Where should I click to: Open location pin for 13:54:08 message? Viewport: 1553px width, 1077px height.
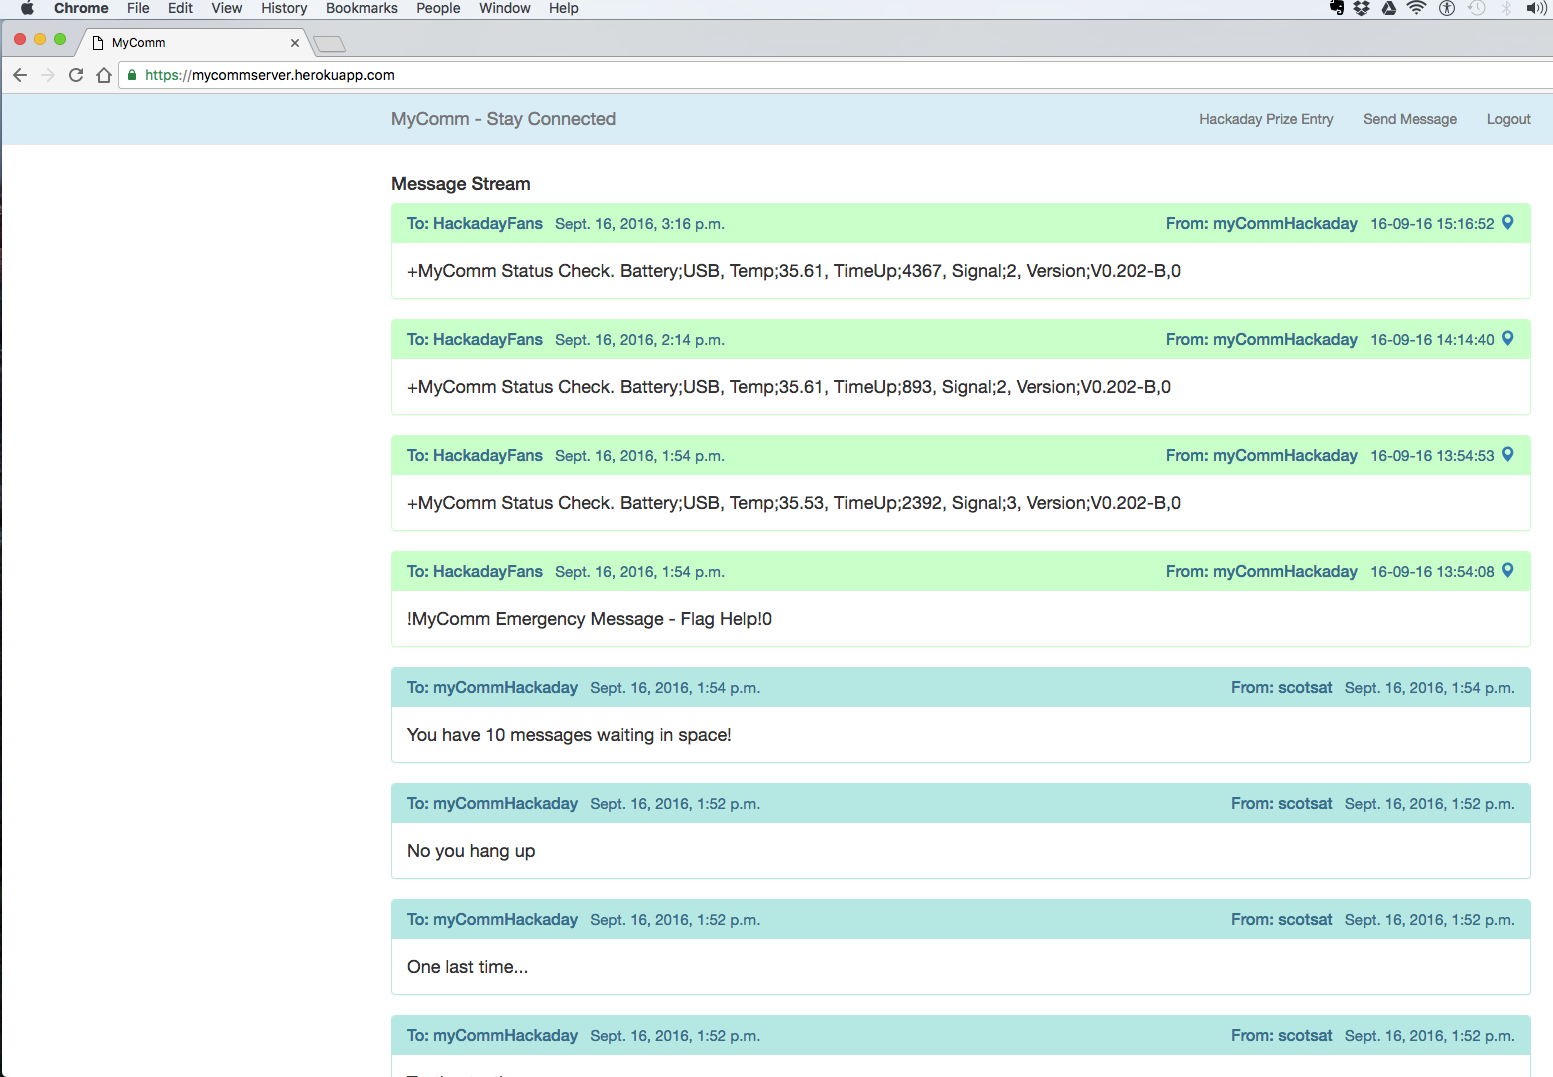[1508, 571]
